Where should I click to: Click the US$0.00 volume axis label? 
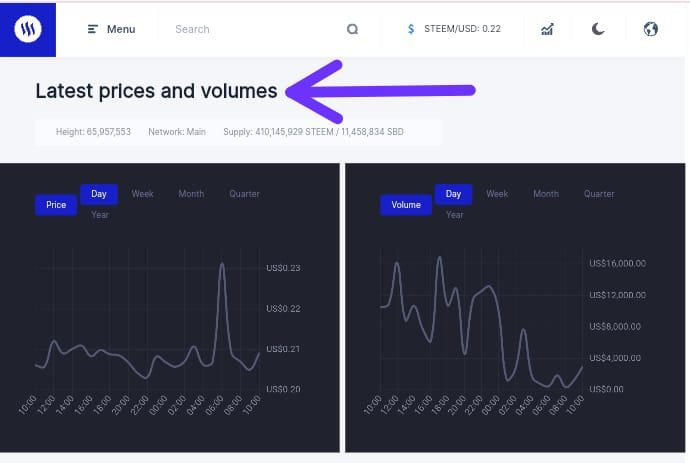[606, 389]
